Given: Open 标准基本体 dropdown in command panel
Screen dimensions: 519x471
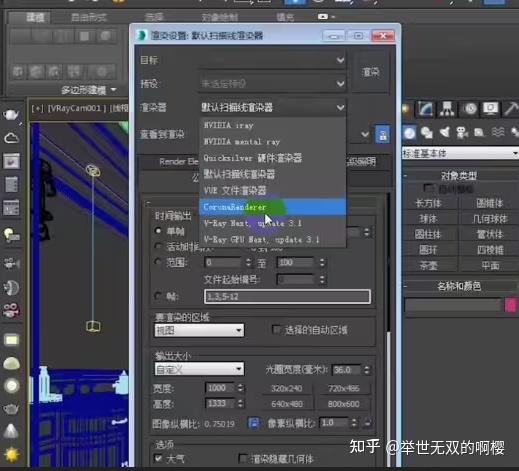Looking at the screenshot, I should click(460, 153).
